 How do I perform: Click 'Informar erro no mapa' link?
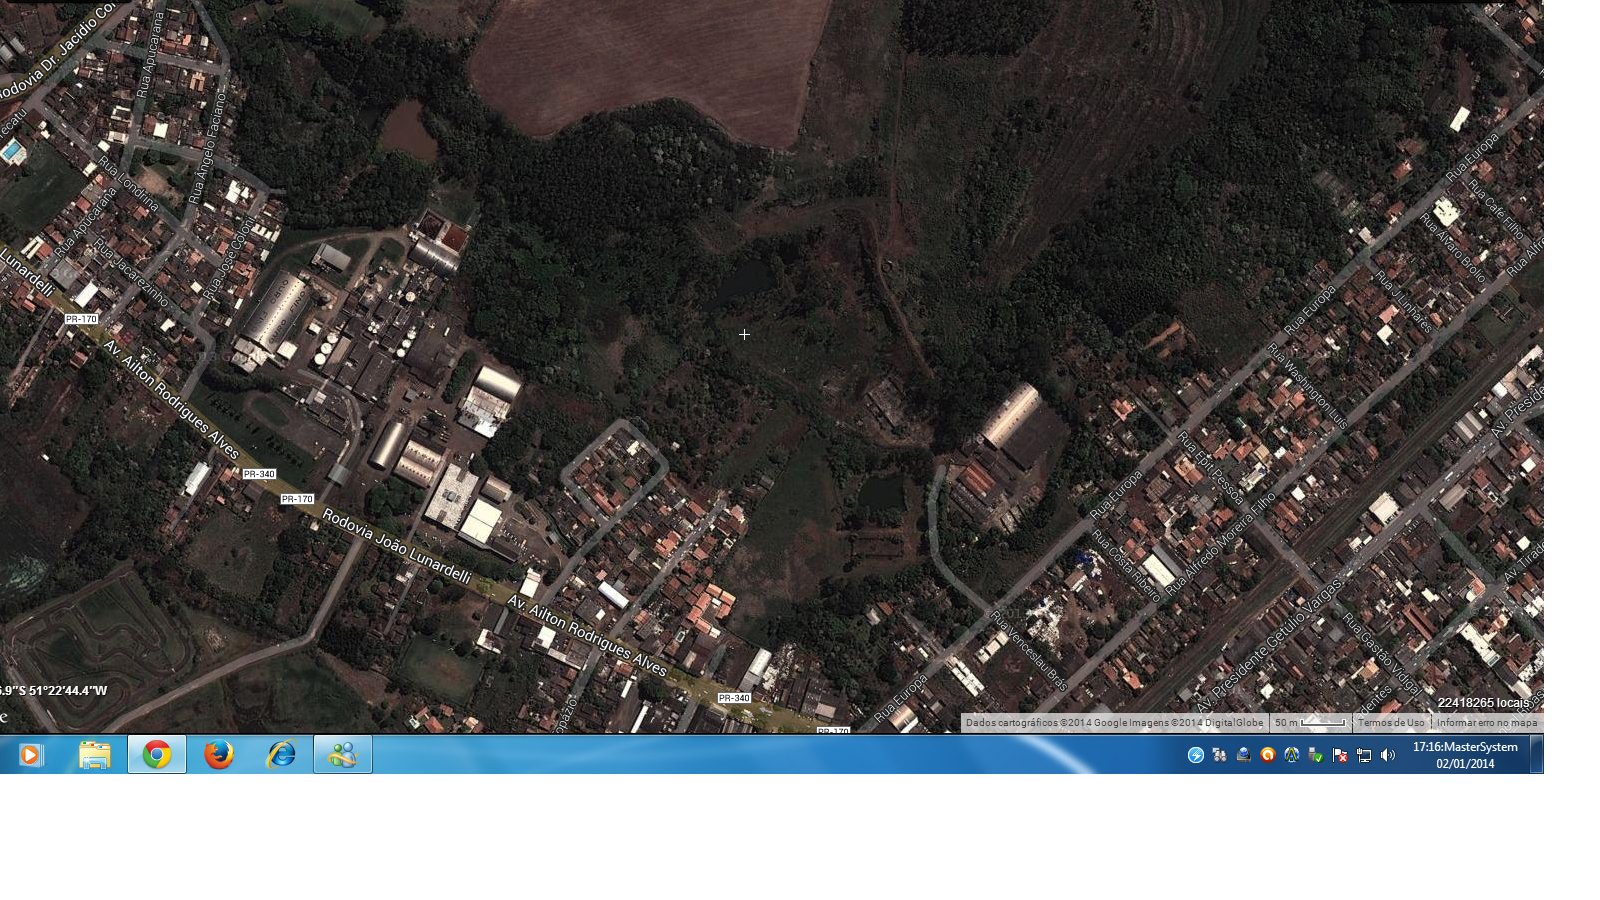[x=1487, y=723]
